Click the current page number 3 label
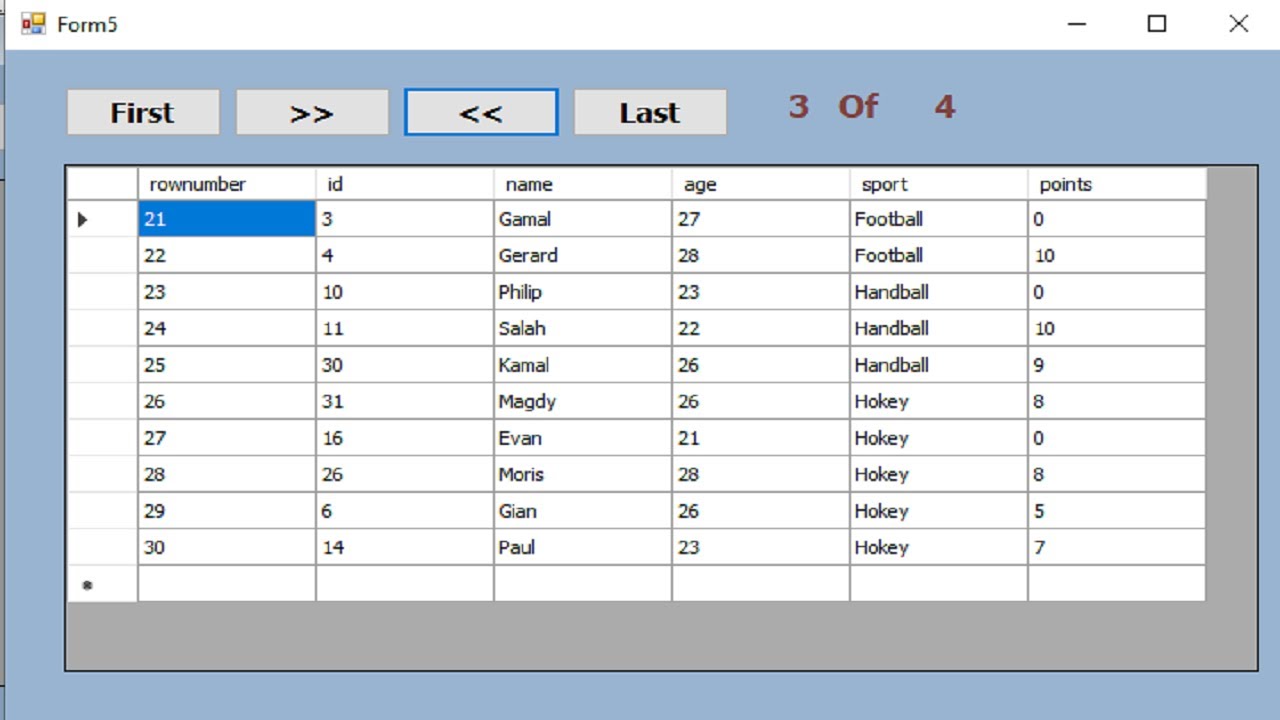 pos(798,106)
